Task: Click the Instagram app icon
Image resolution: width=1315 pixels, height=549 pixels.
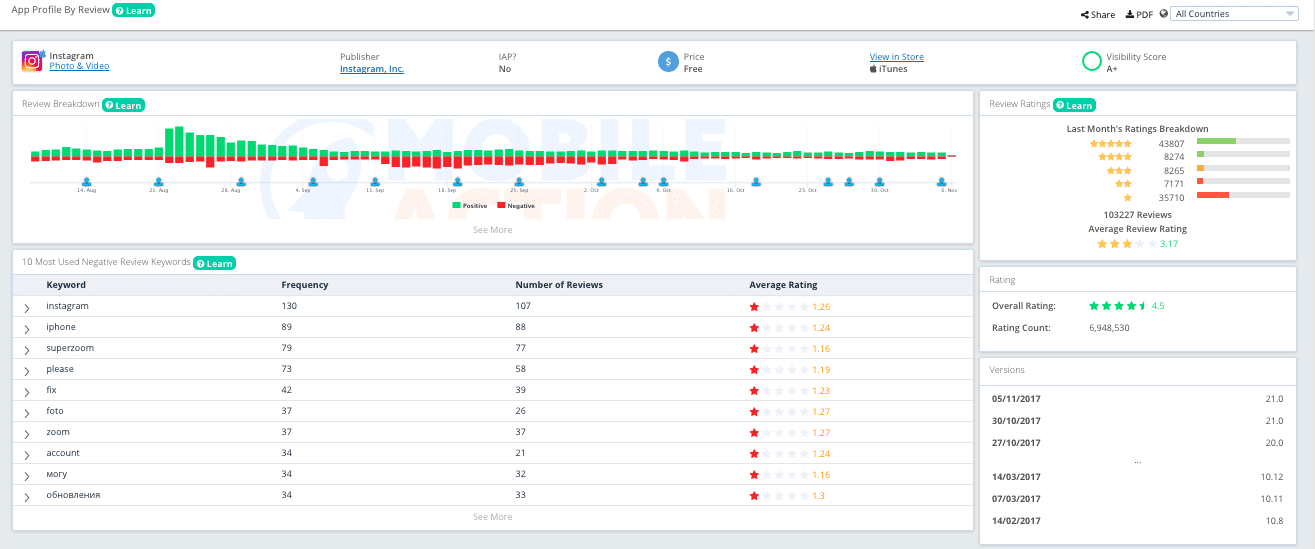Action: 33,61
